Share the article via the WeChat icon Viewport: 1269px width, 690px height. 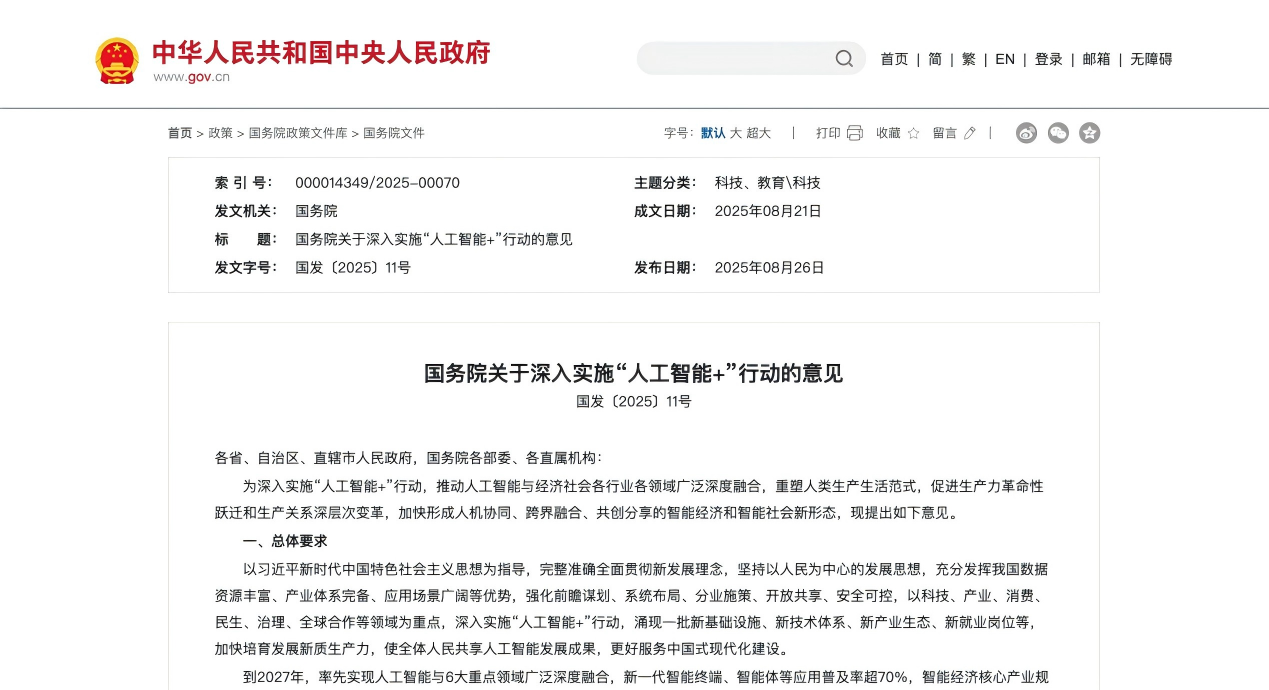tap(1058, 132)
